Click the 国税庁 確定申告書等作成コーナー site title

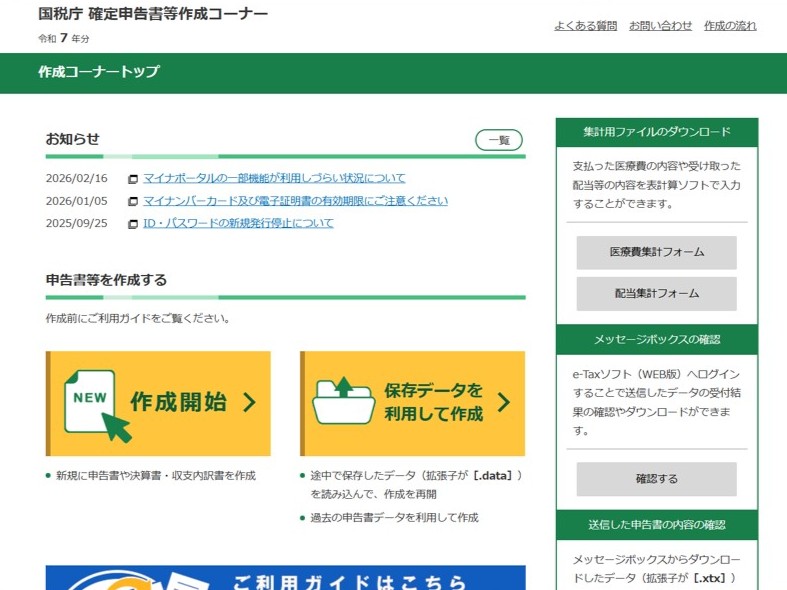pyautogui.click(x=153, y=14)
